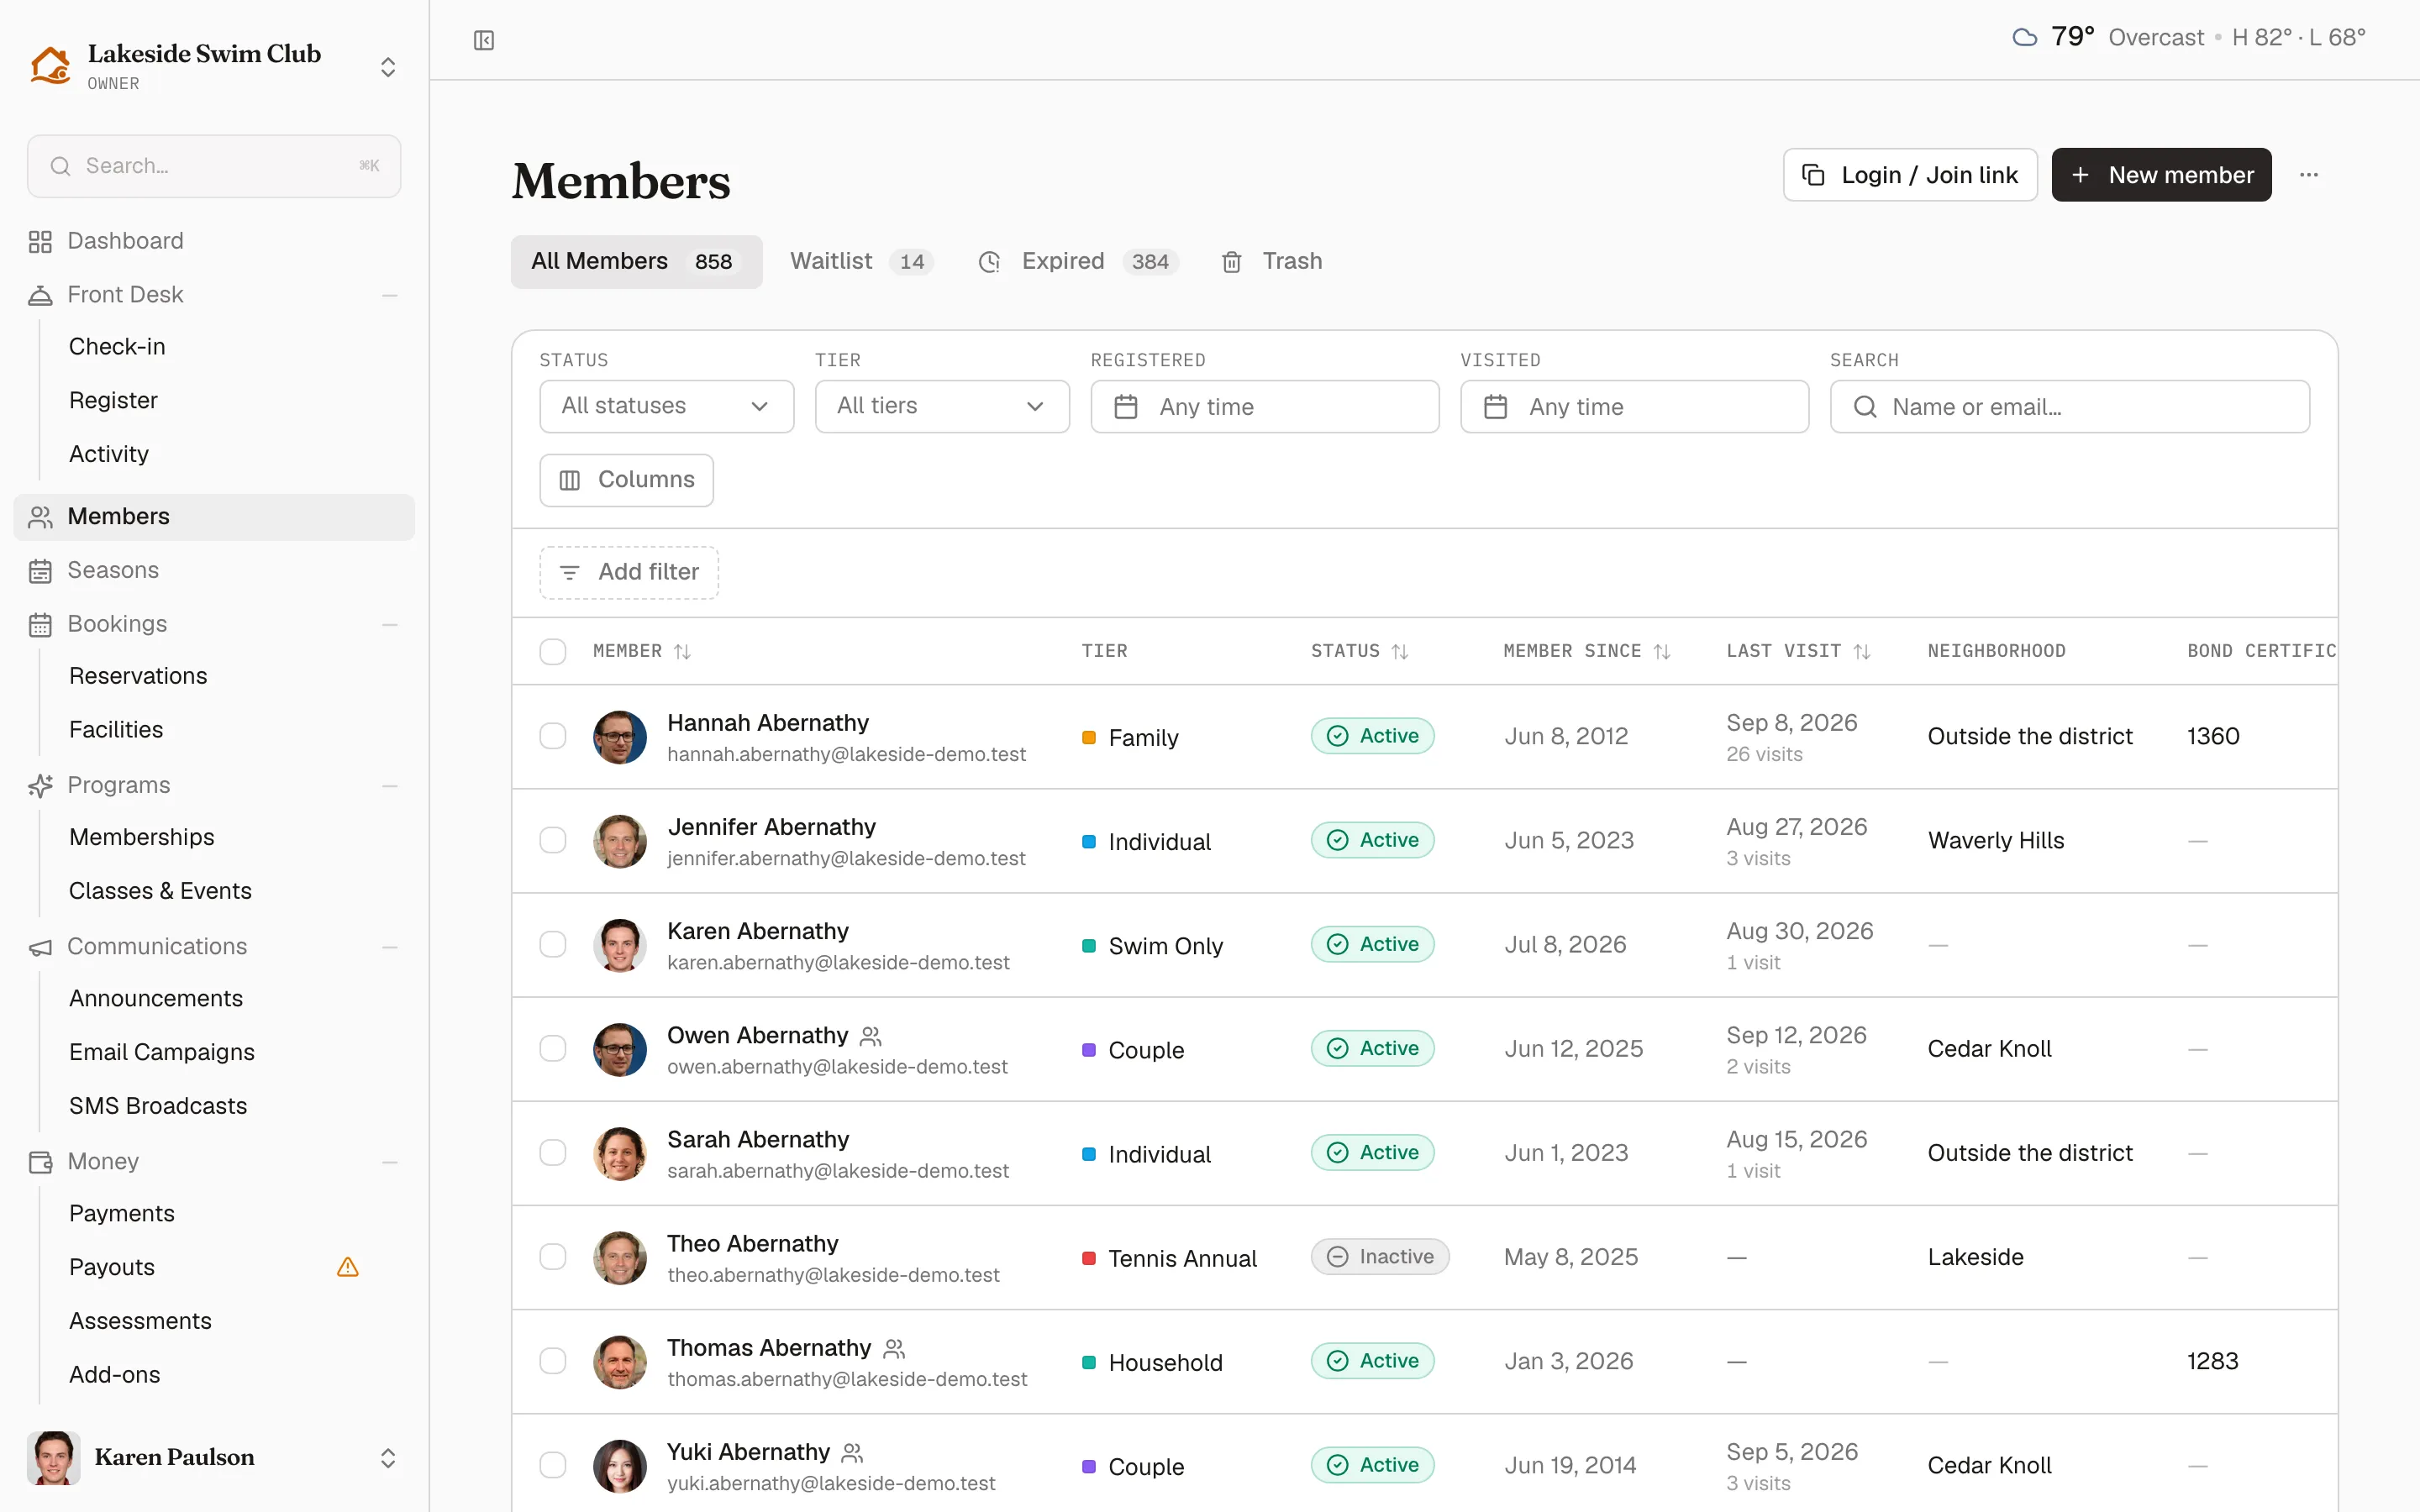Viewport: 2420px width, 1512px height.
Task: Collapse the Bookings section
Action: tap(390, 624)
